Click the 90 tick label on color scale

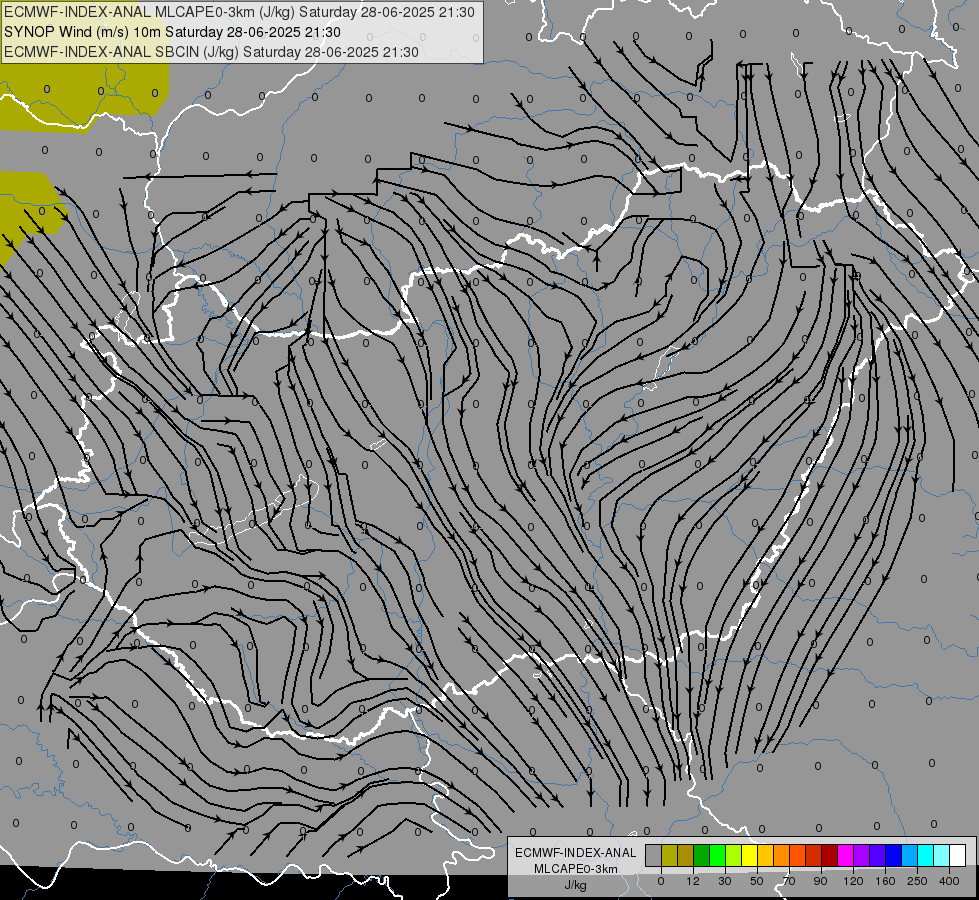point(820,881)
